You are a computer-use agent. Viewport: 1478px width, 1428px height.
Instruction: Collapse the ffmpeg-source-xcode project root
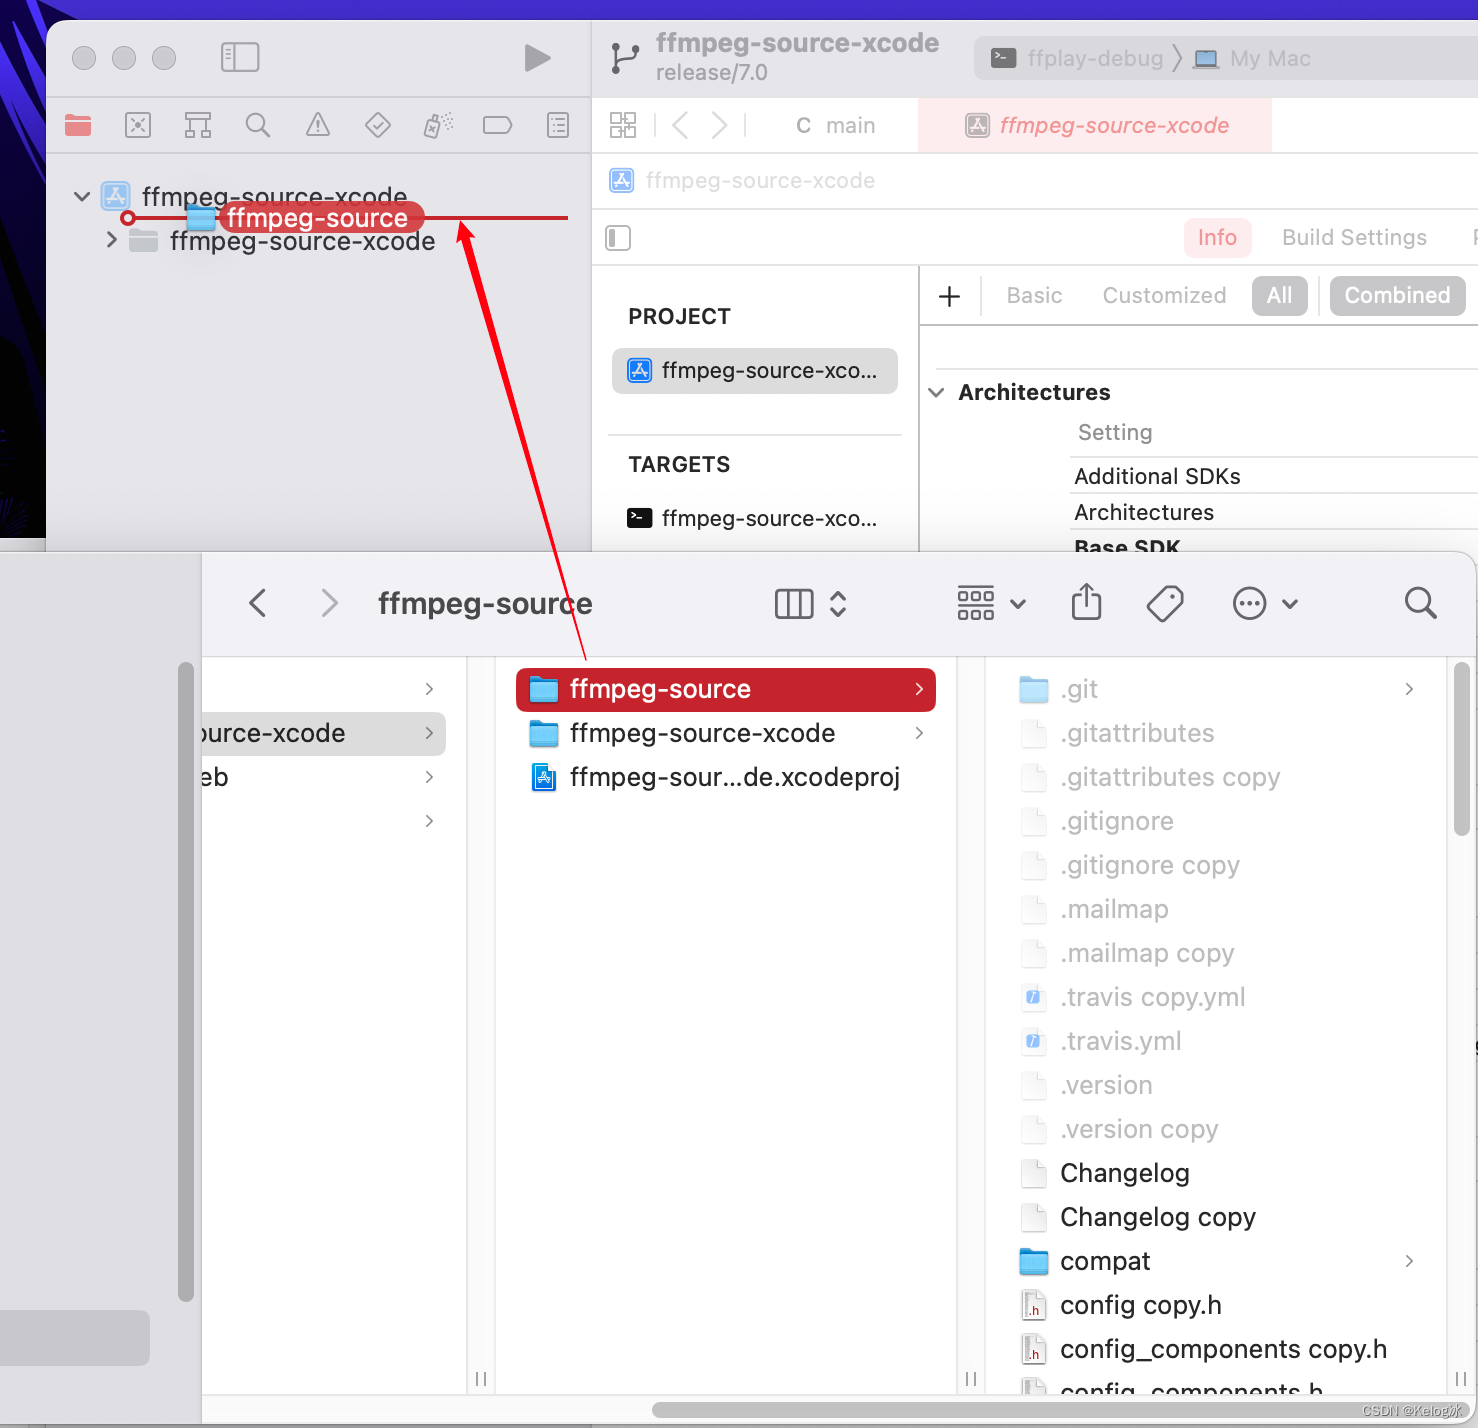coord(82,196)
